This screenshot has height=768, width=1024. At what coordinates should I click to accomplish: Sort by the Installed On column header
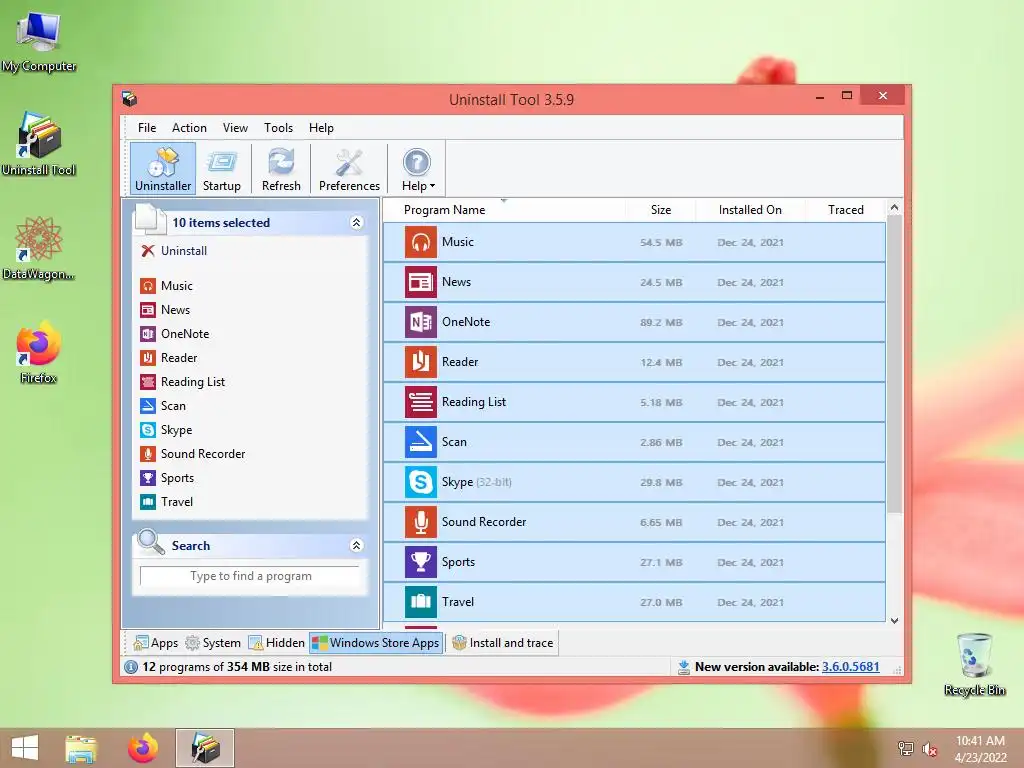coord(750,210)
